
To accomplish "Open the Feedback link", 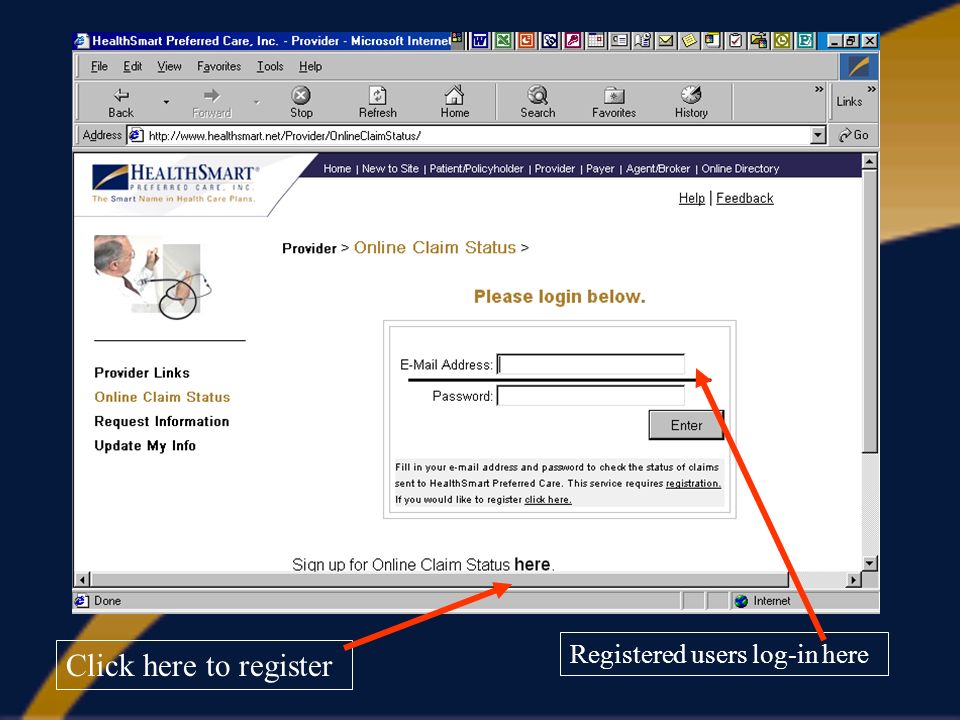I will click(744, 198).
